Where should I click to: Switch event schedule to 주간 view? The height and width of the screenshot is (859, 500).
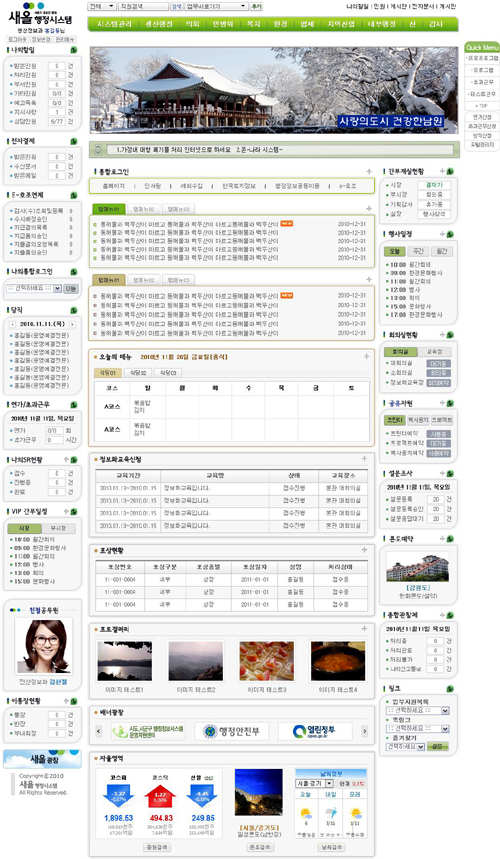[x=418, y=251]
